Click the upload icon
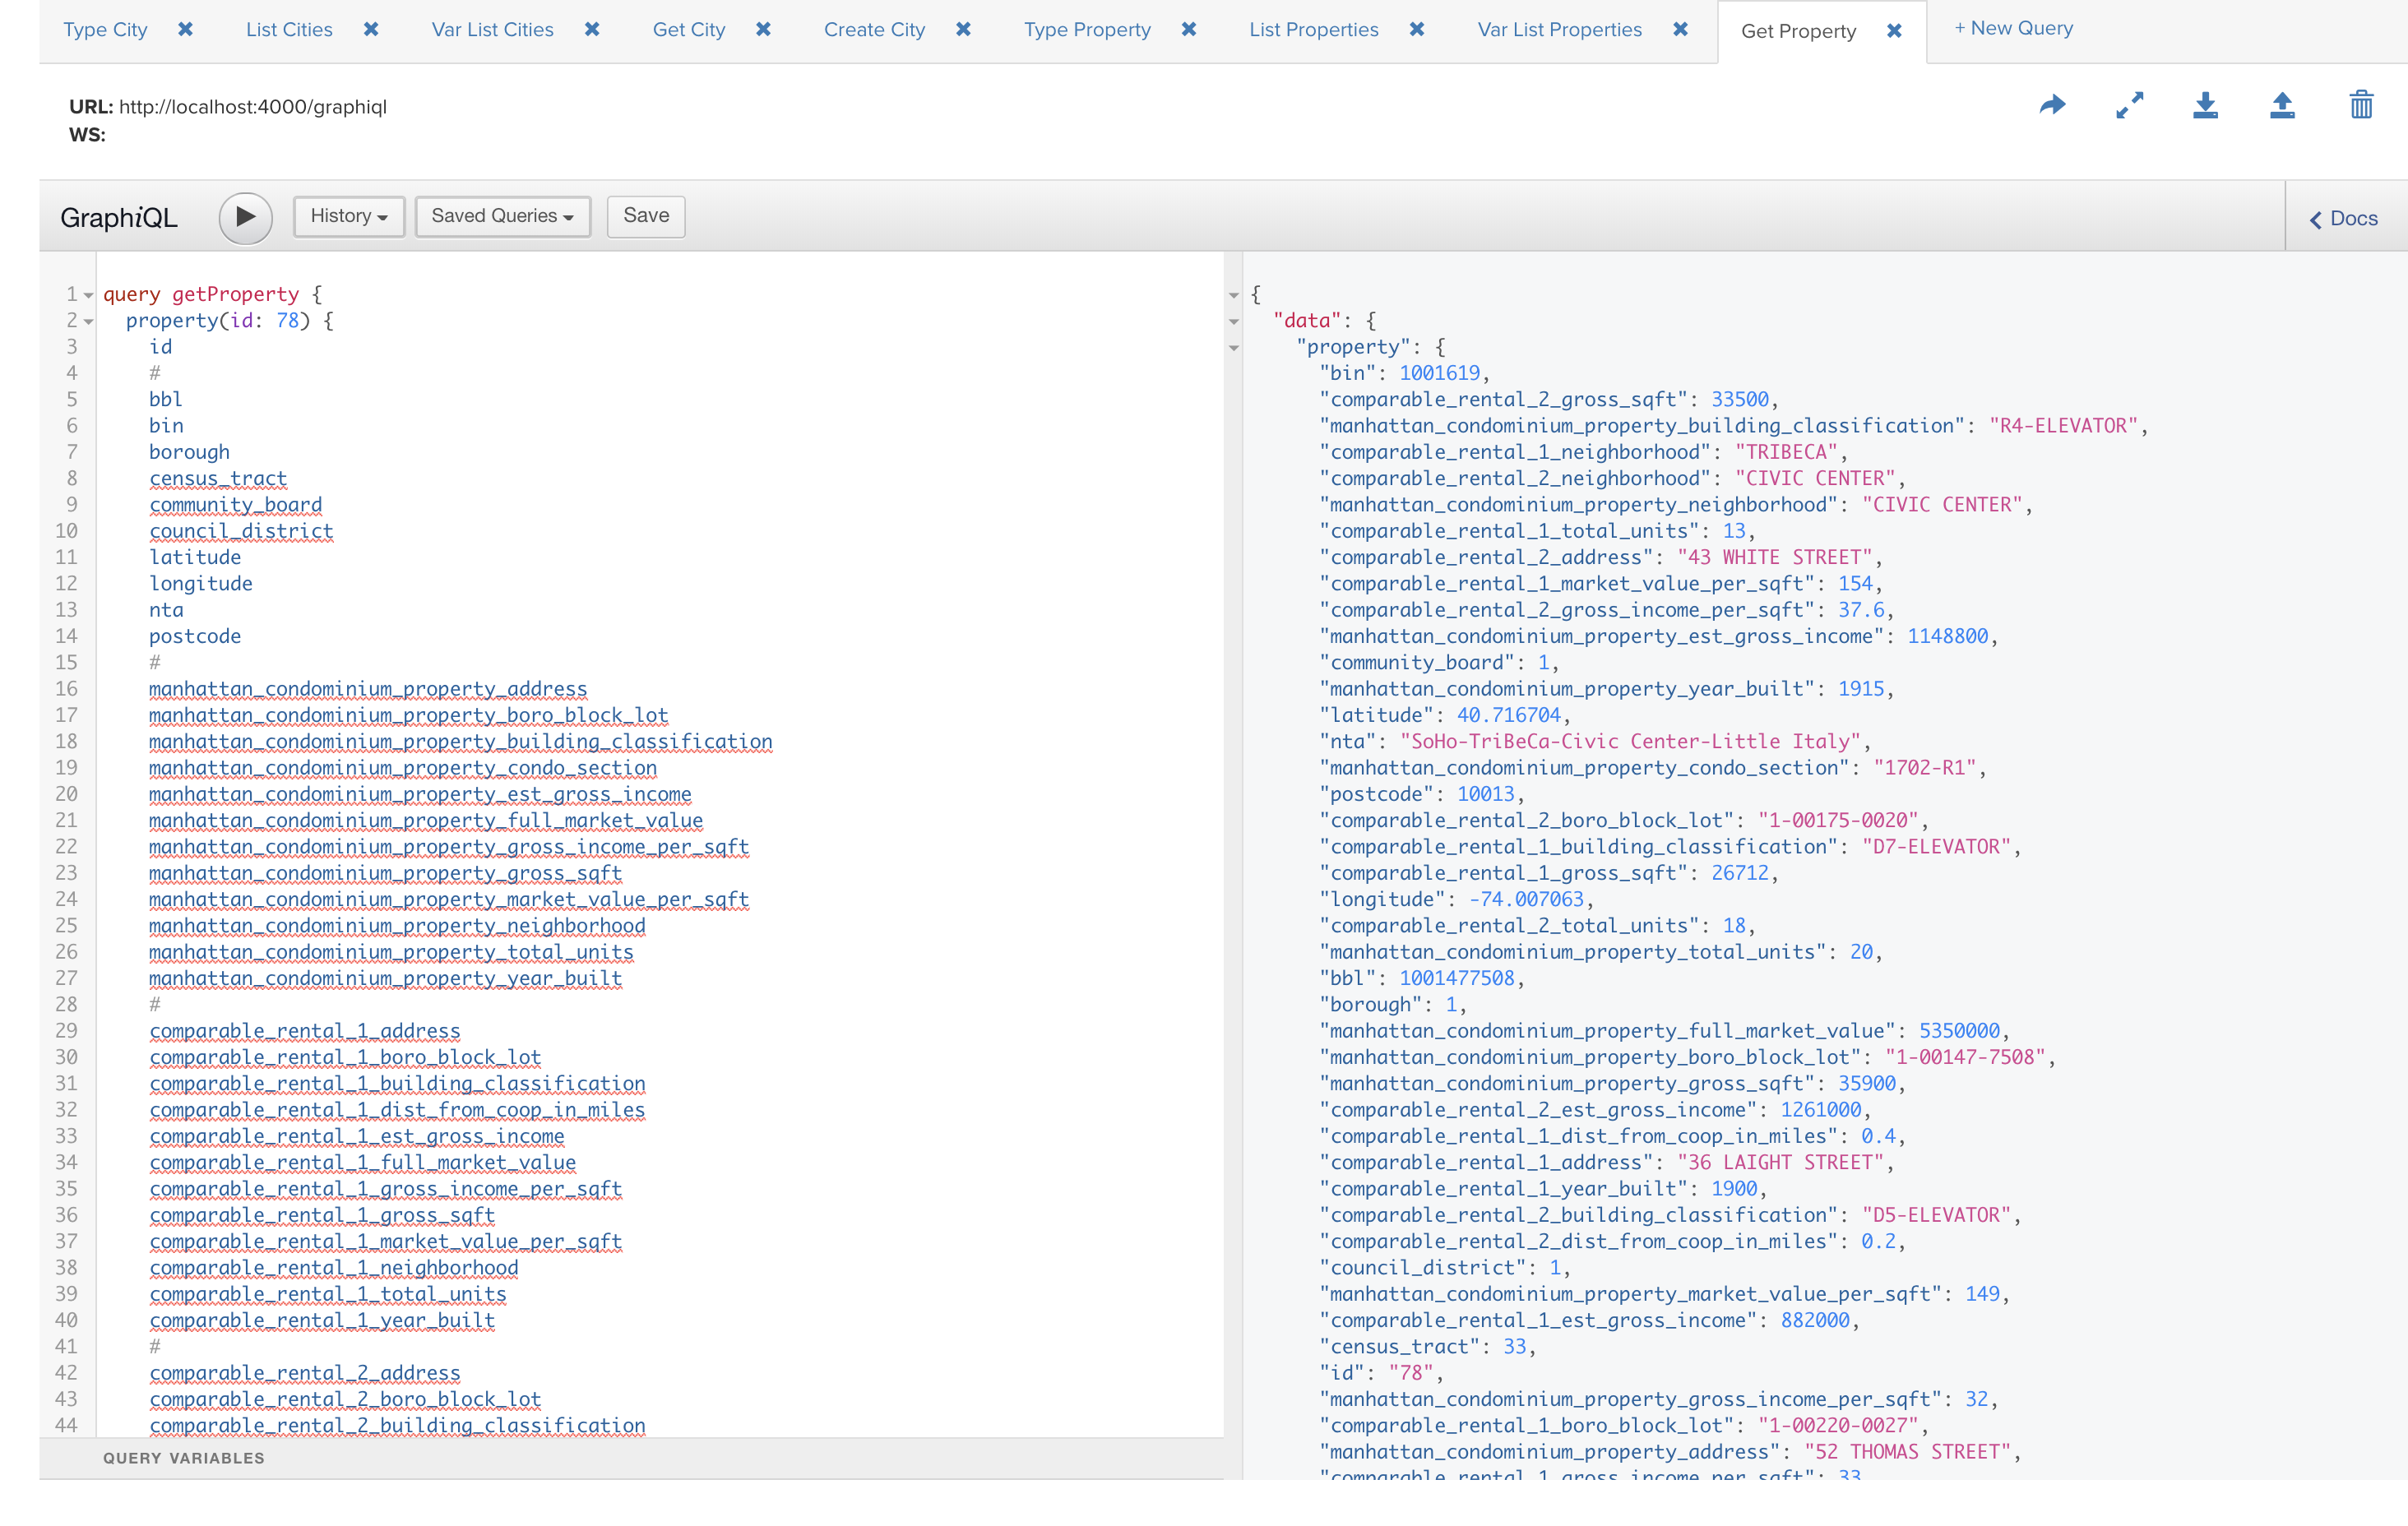The width and height of the screenshot is (2408, 1526). click(2282, 105)
